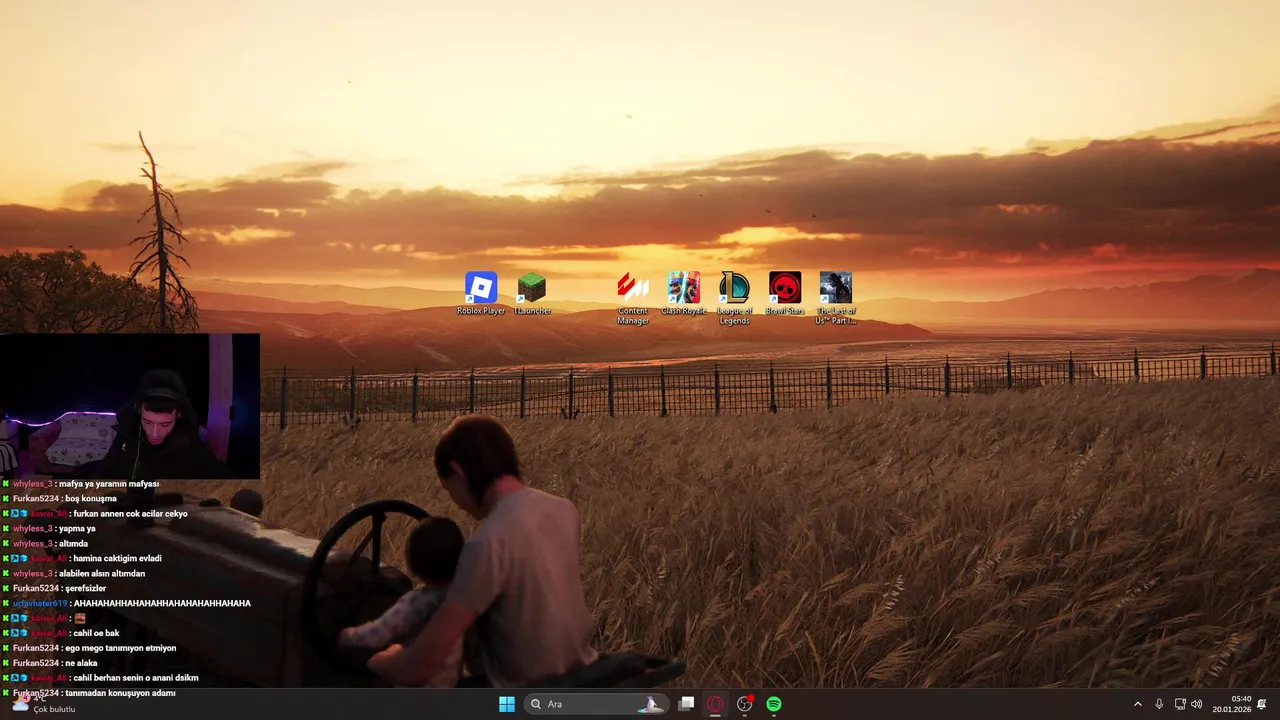Open The Last of Us Part I shortcut
The width and height of the screenshot is (1280, 720).
coord(836,298)
